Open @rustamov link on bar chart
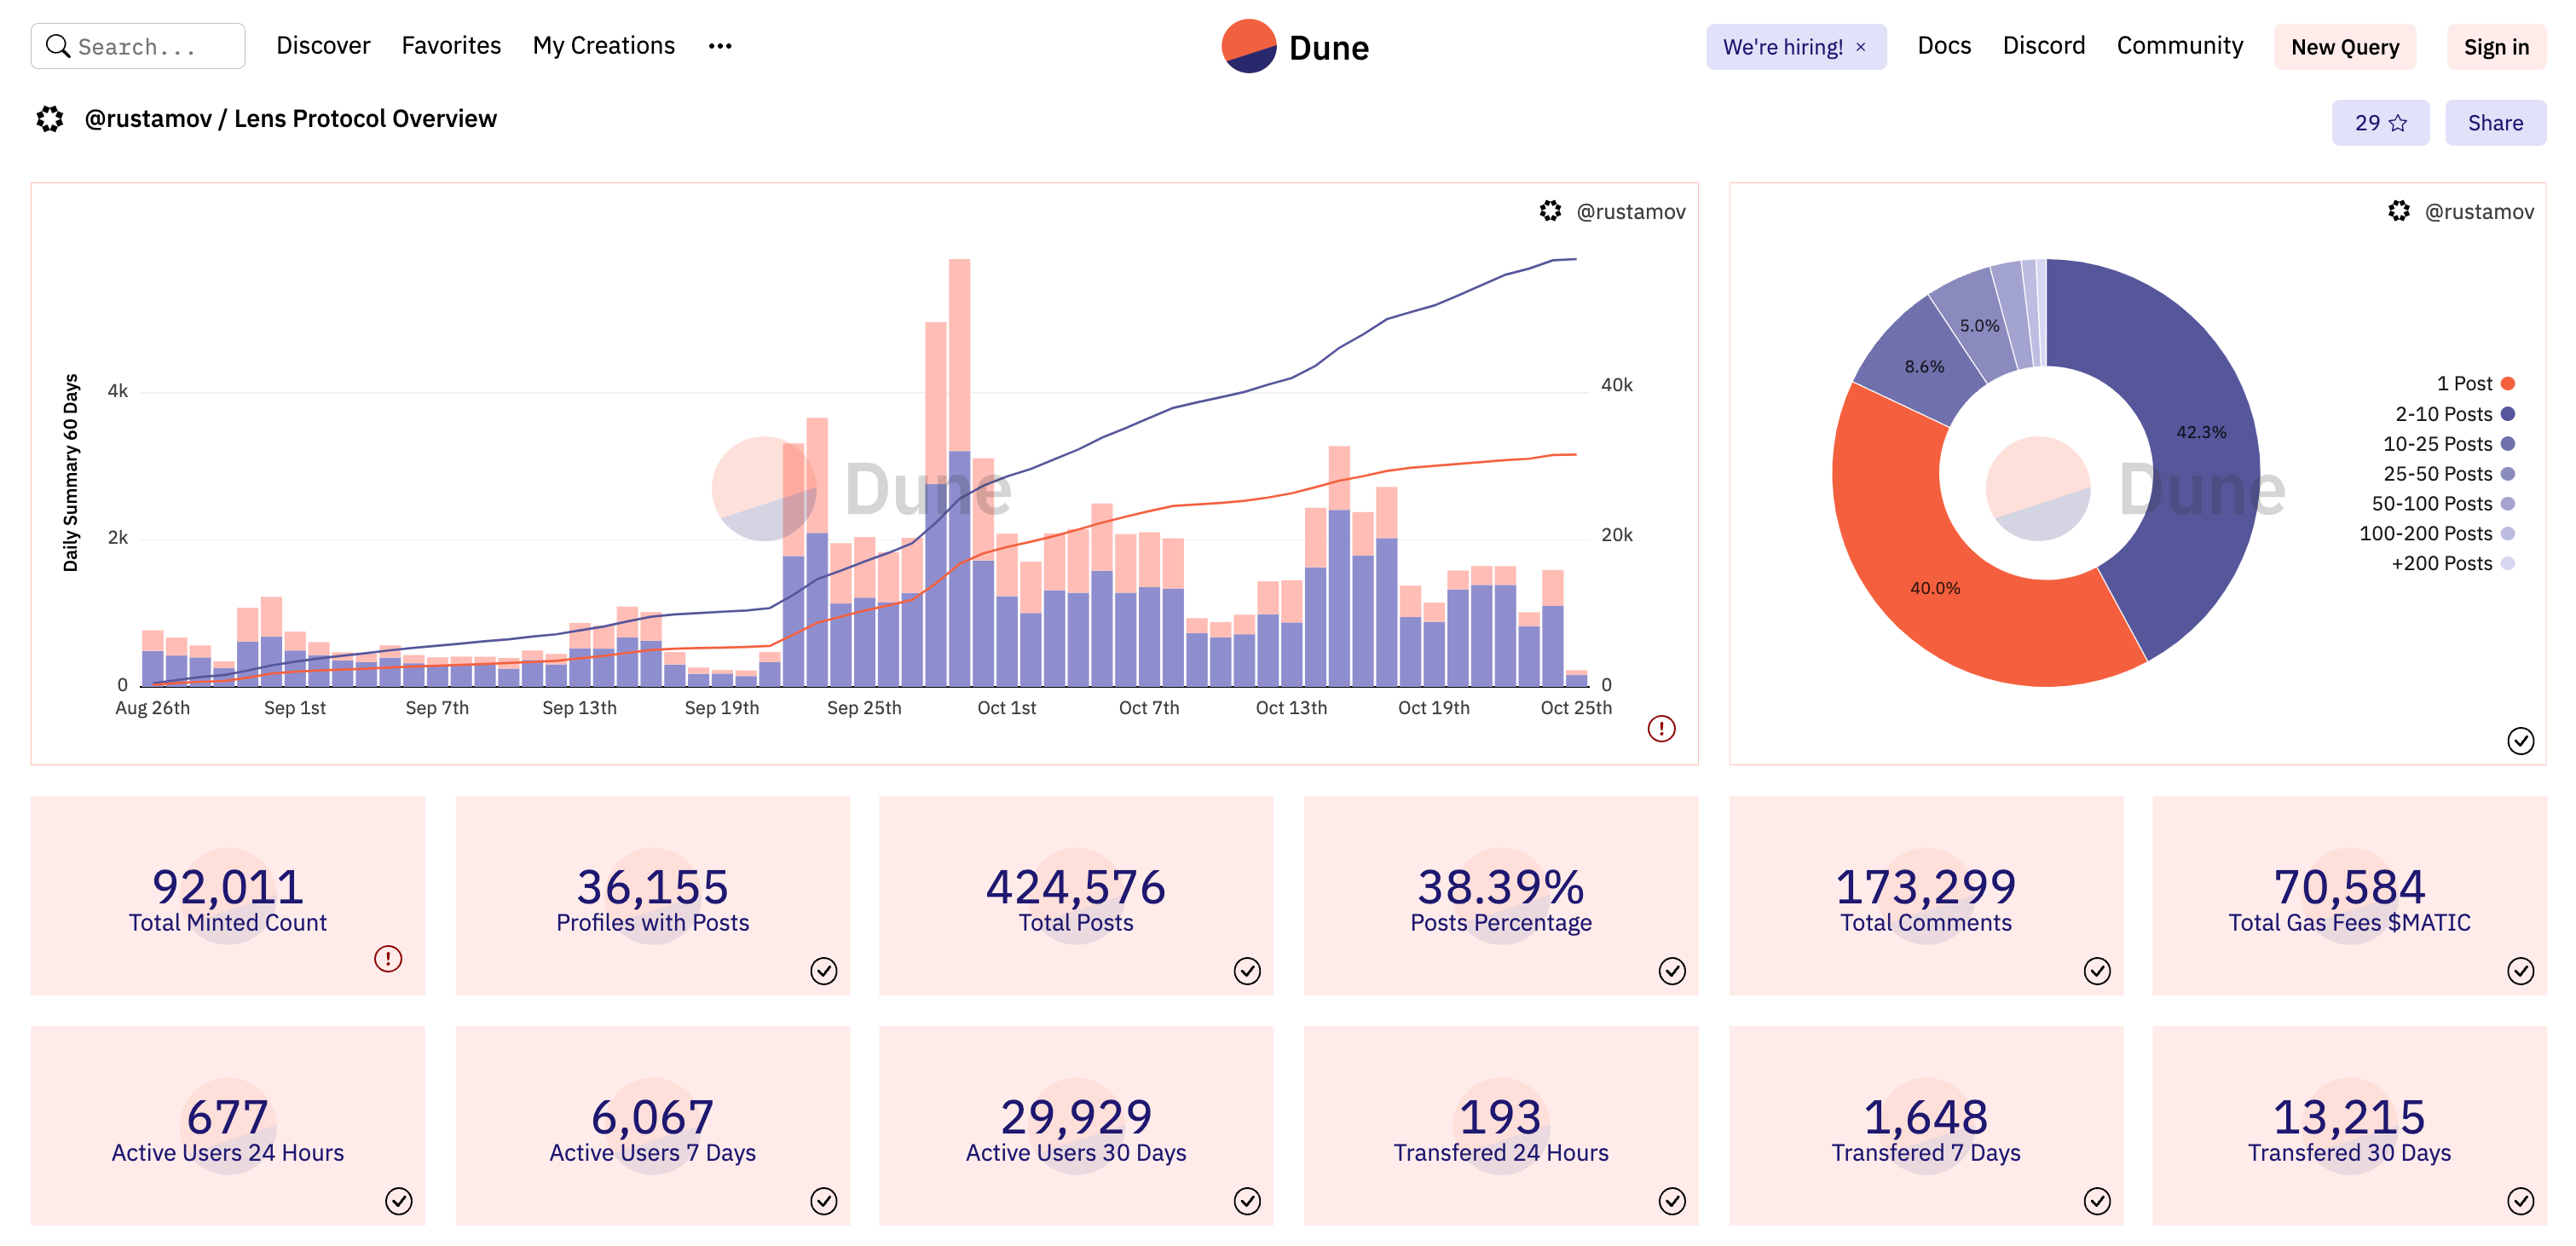 [1630, 211]
